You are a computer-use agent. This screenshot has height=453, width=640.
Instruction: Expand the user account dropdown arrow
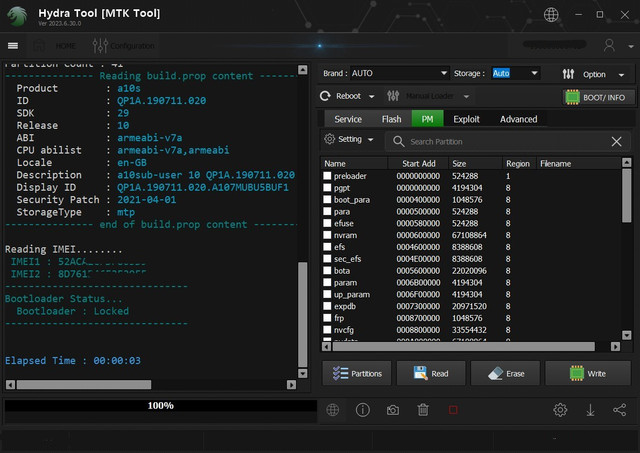point(631,47)
